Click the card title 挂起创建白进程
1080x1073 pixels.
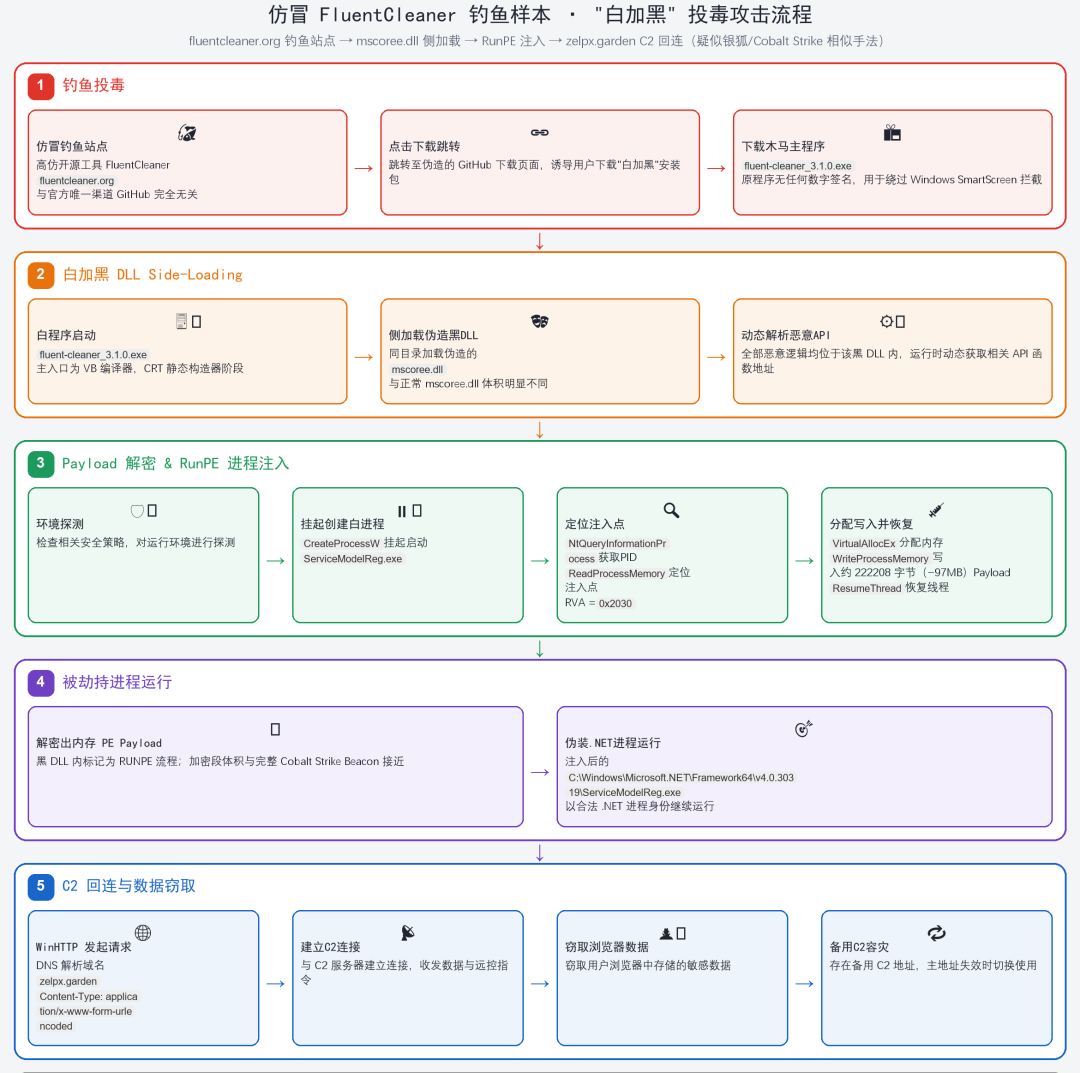click(x=342, y=524)
